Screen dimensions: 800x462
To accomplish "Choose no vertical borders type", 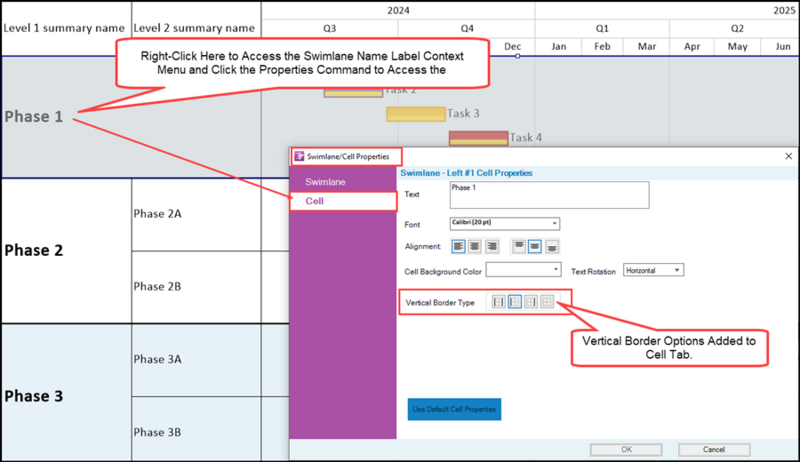I will pos(547,302).
